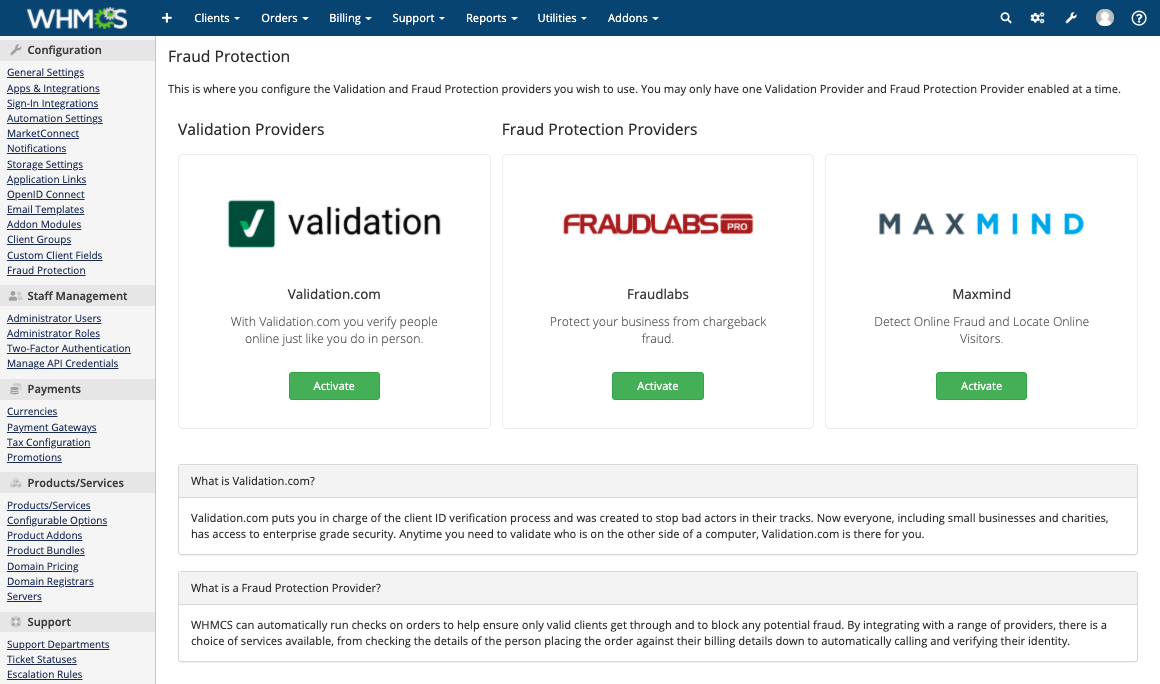The width and height of the screenshot is (1160, 684).
Task: Open Two-Factor Authentication link
Action: pos(69,348)
